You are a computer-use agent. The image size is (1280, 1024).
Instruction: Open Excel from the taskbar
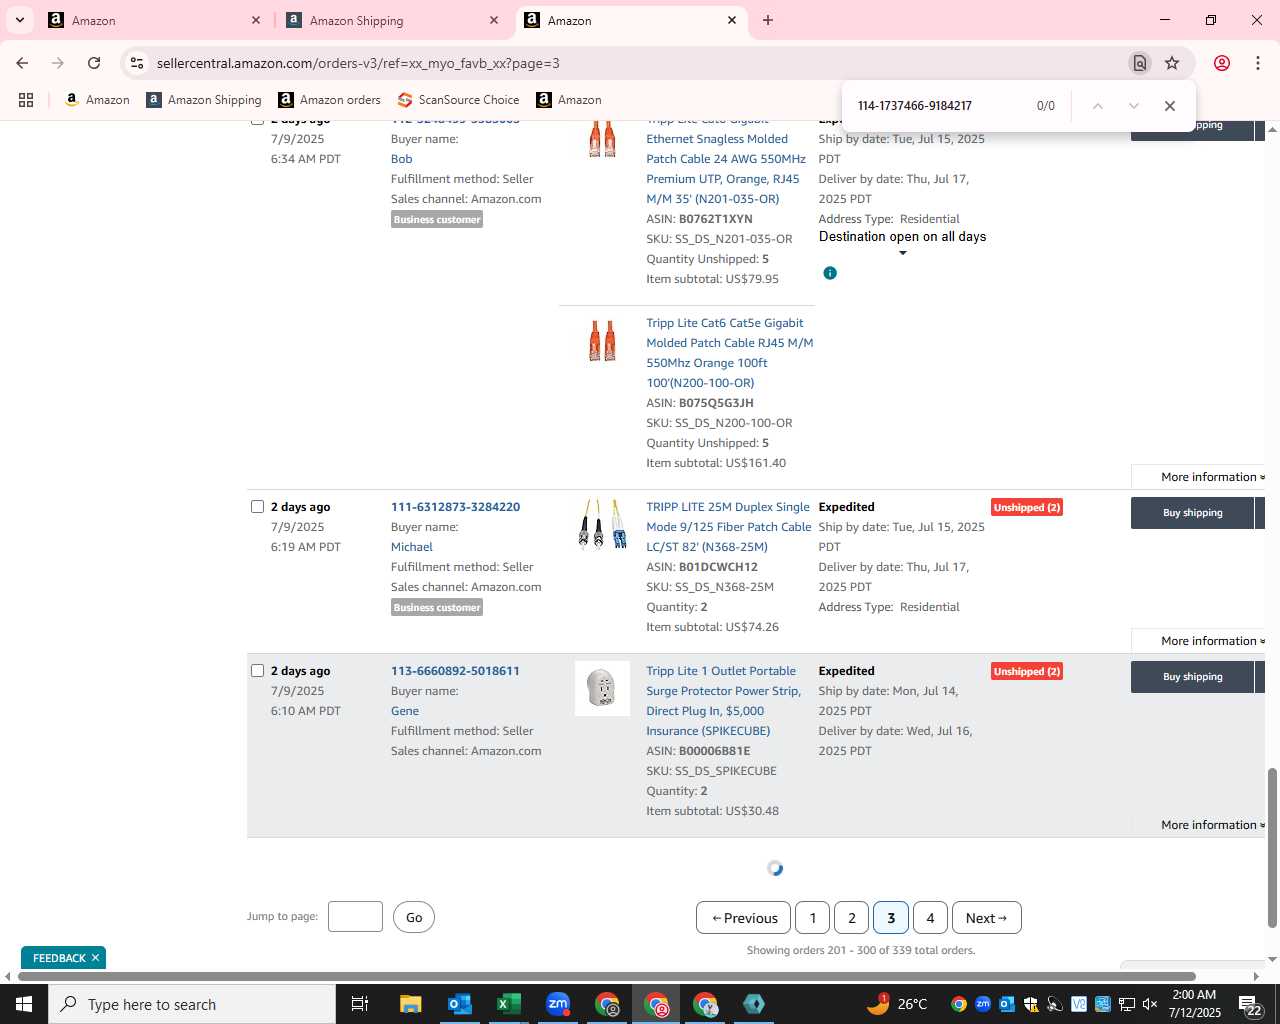[508, 1004]
